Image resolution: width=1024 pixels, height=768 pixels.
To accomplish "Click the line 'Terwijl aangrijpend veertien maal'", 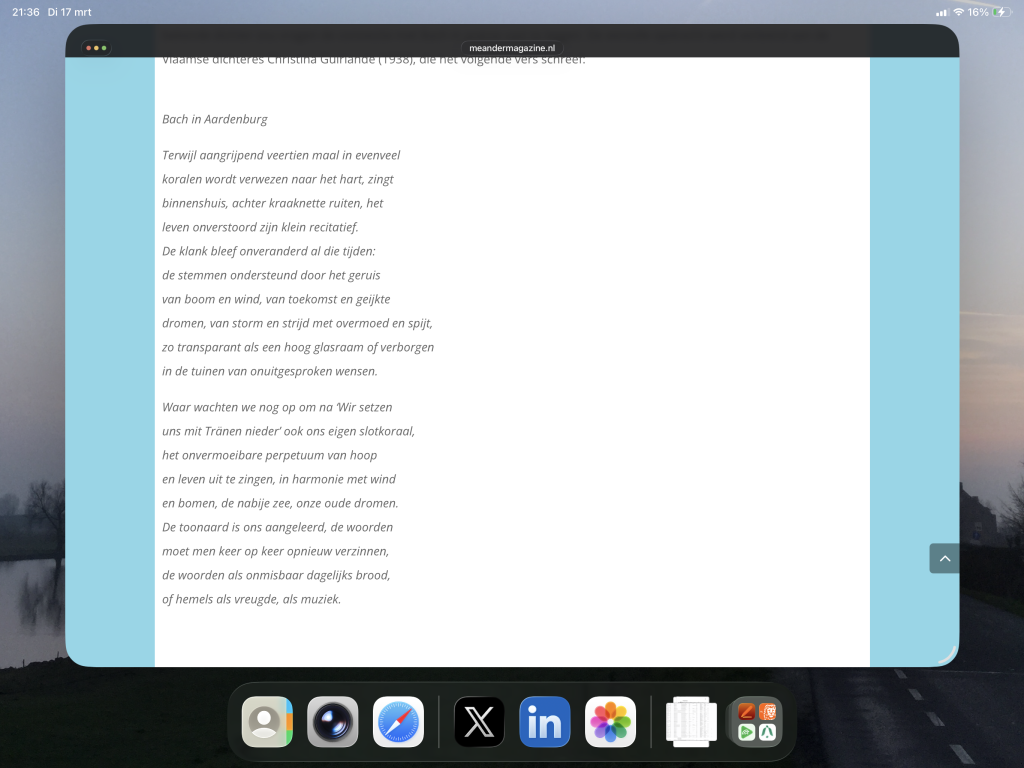I will click(281, 155).
